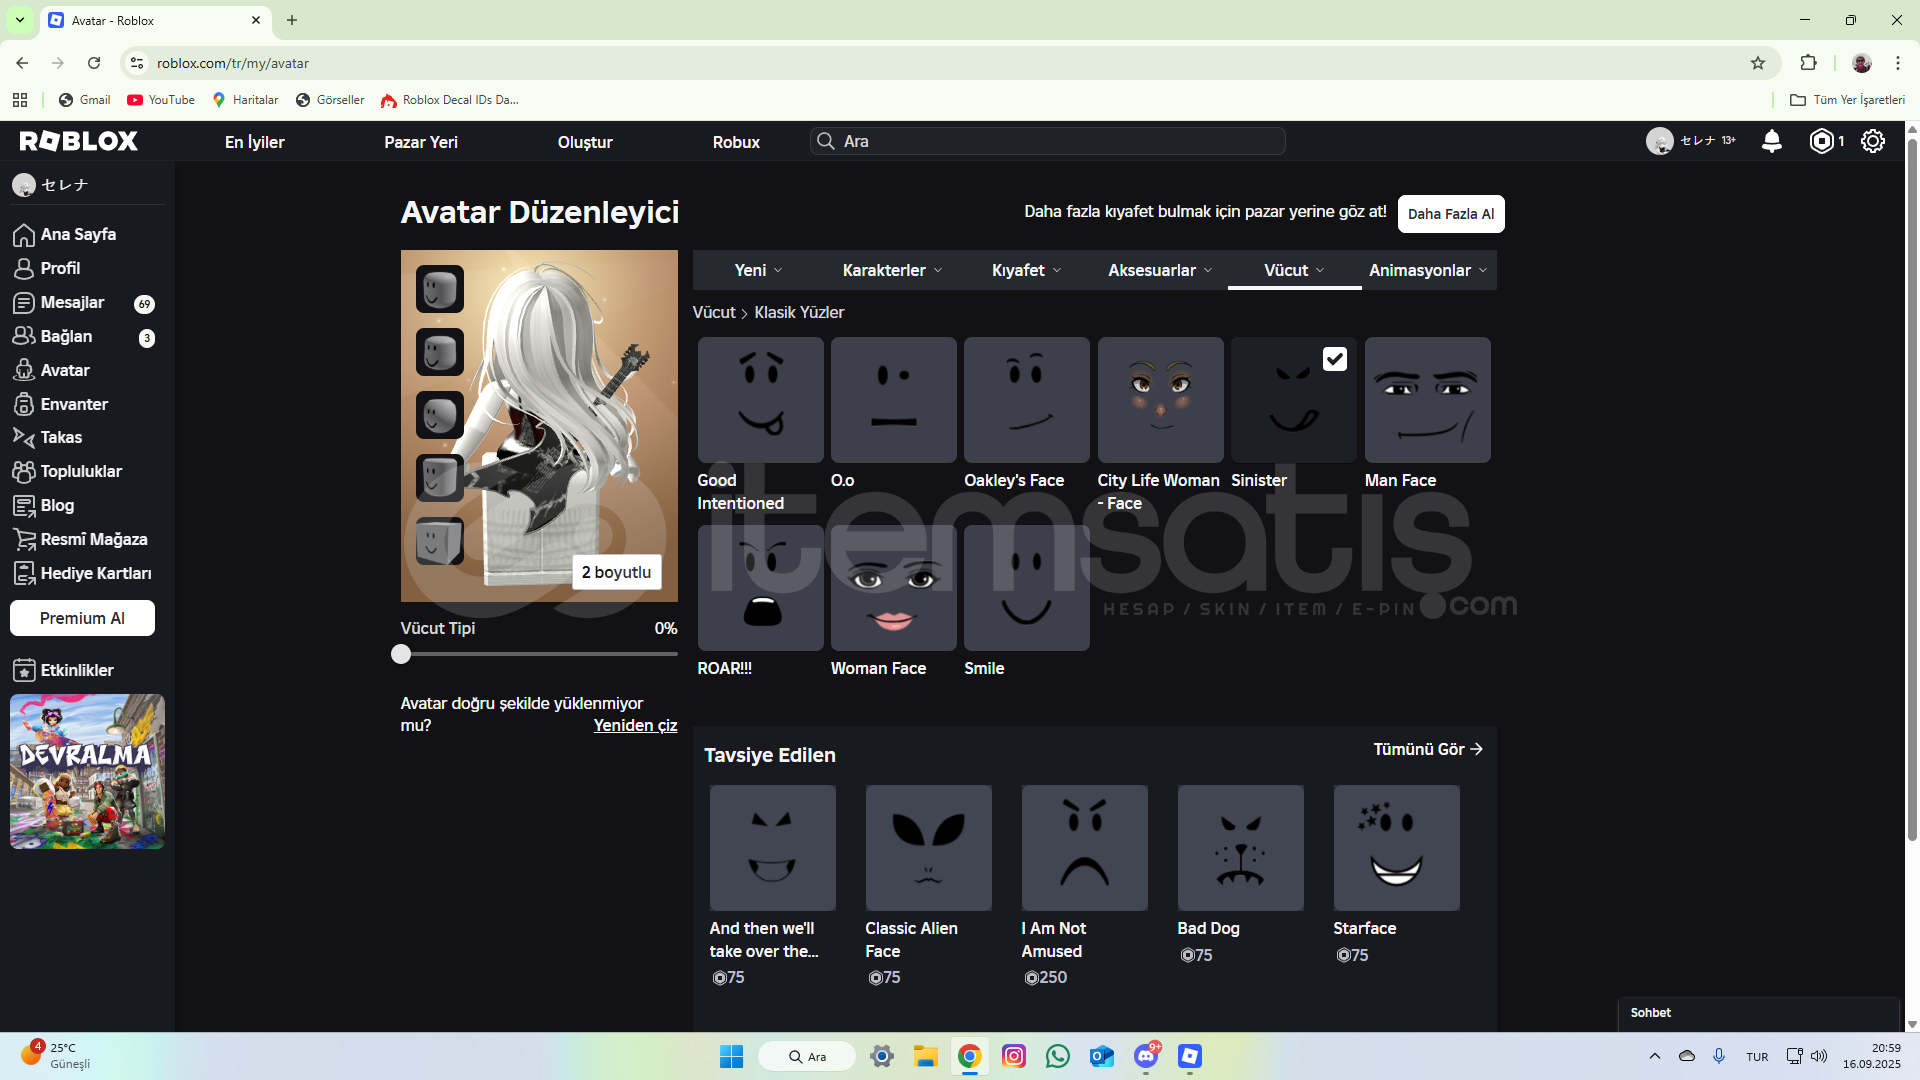Open Takas trade in sidebar
Image resolution: width=1920 pixels, height=1080 pixels.
(61, 437)
